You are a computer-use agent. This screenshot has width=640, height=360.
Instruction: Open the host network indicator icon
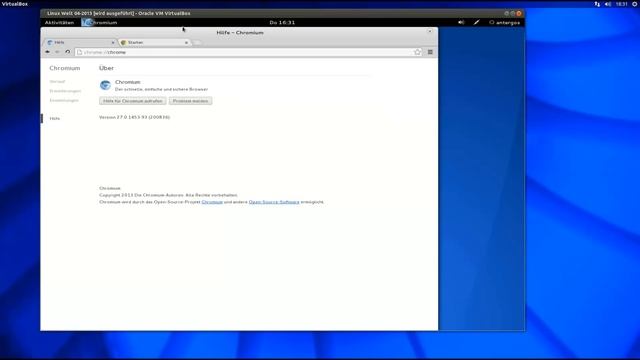coord(597,4)
